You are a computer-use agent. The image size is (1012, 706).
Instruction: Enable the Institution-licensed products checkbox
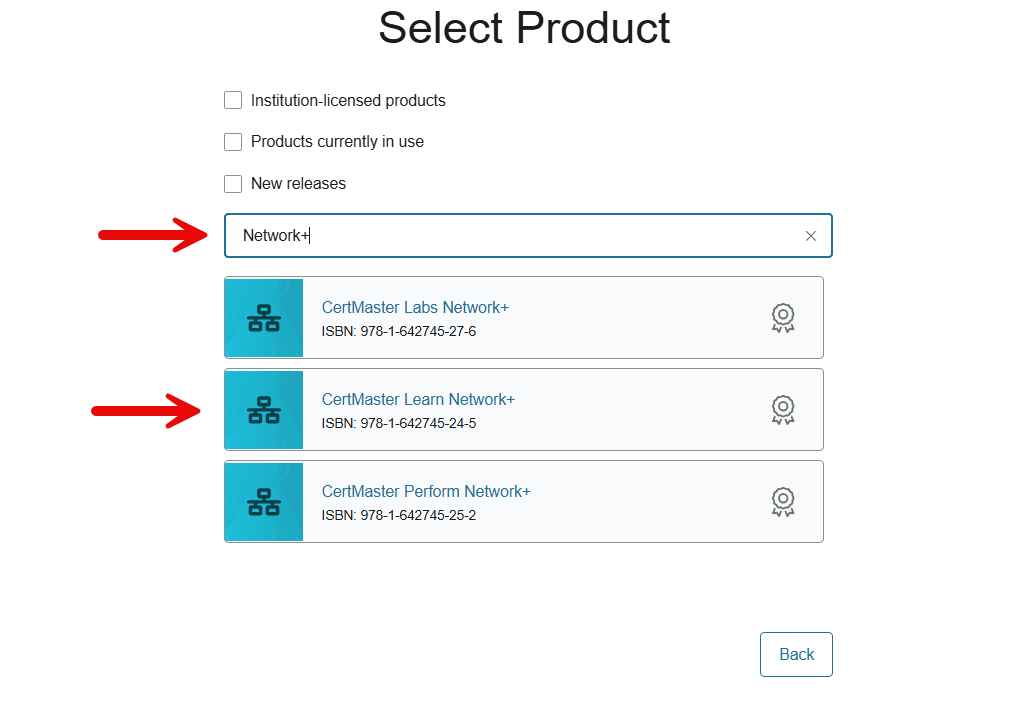[x=233, y=100]
